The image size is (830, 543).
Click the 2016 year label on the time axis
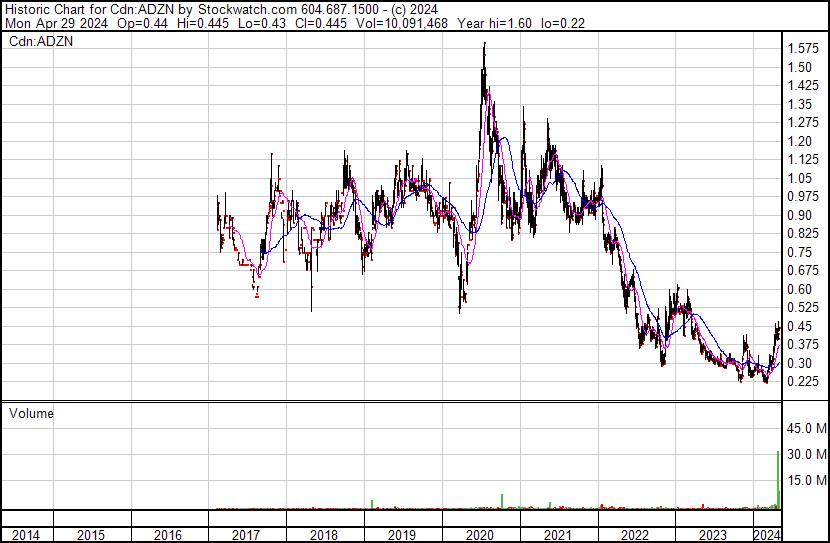168,535
